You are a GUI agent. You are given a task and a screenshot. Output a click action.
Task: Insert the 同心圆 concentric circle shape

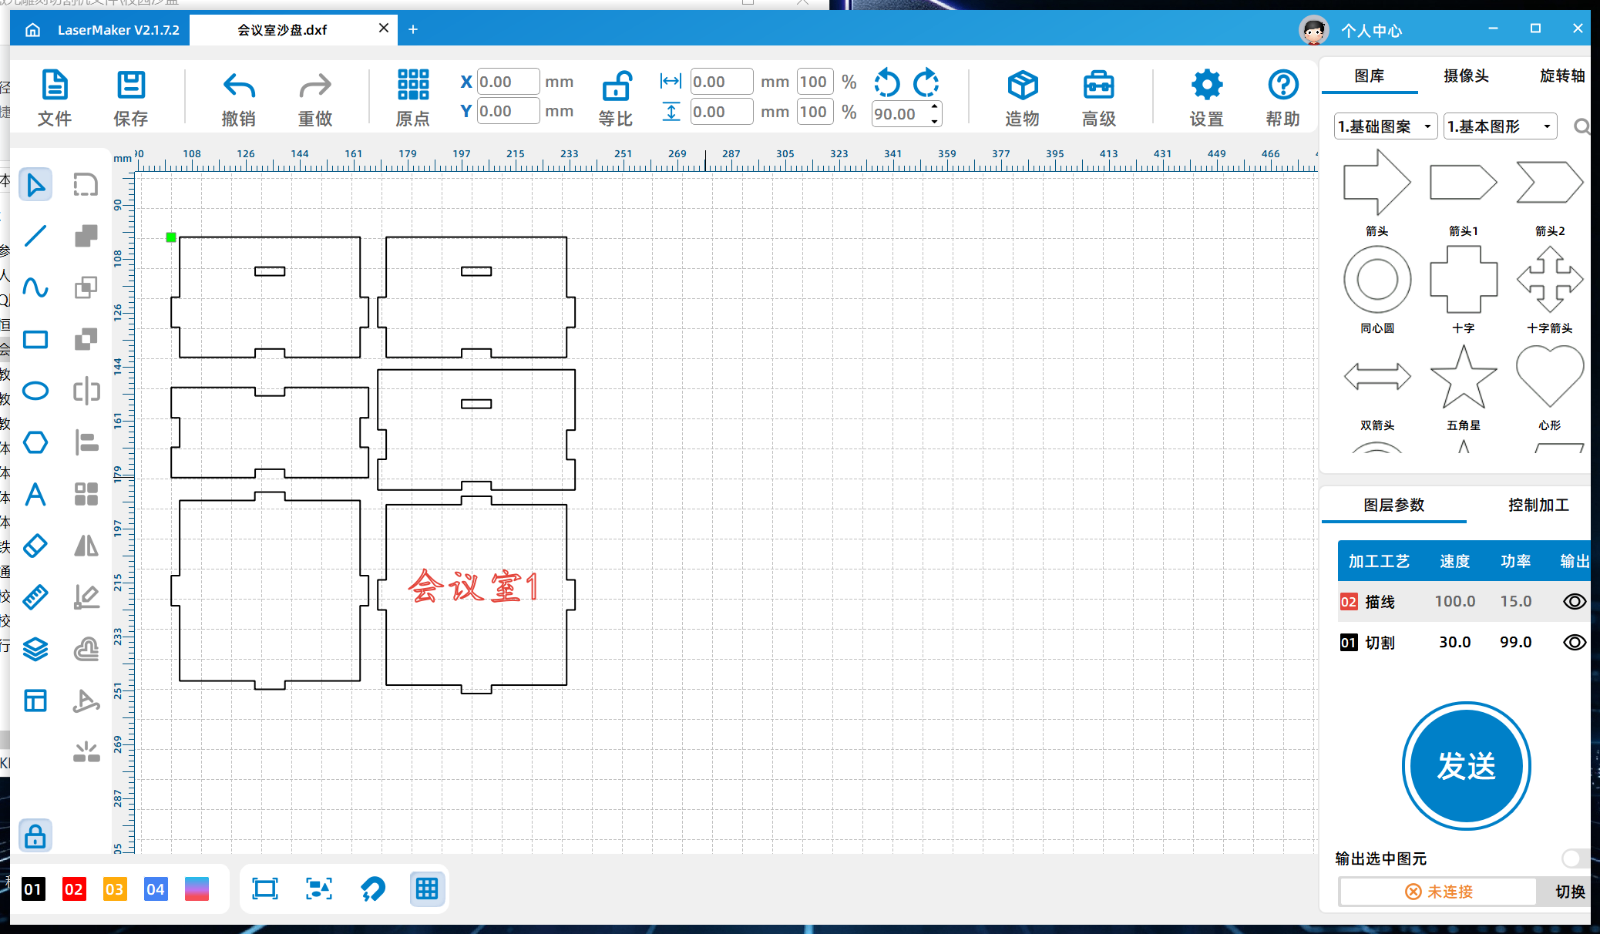tap(1377, 280)
